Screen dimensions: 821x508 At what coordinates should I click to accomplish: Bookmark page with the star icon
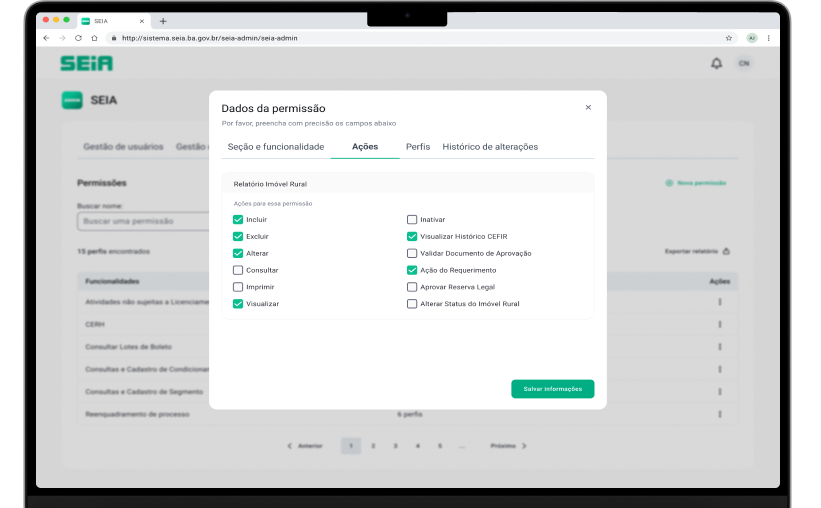pyautogui.click(x=728, y=38)
